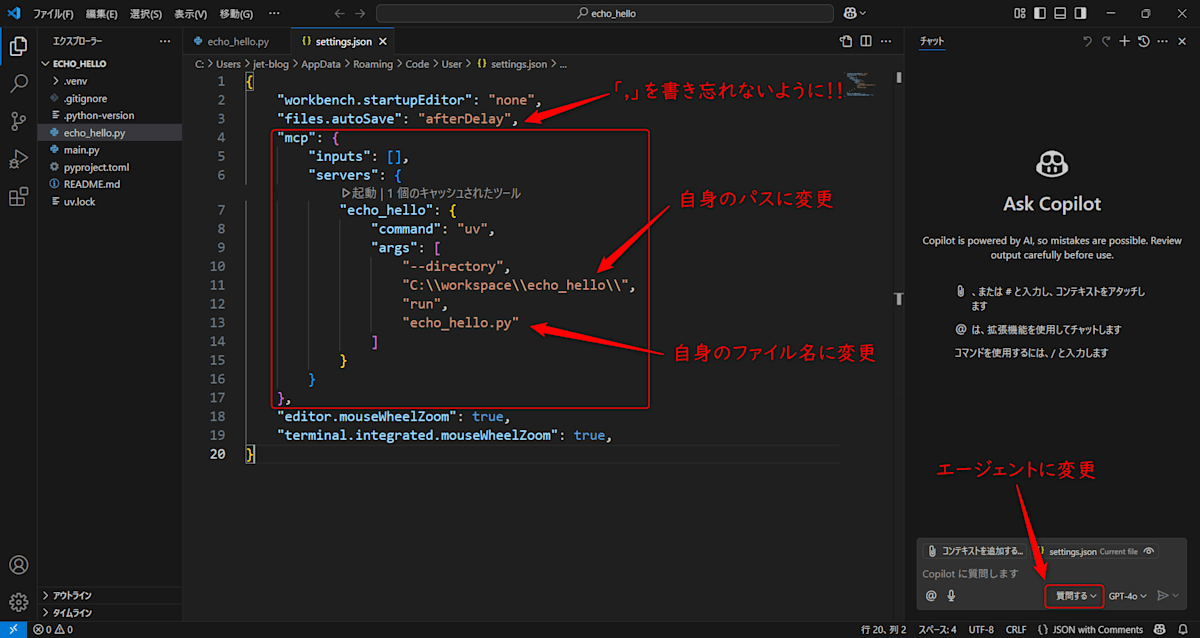The width and height of the screenshot is (1200, 638).
Task: Open the ファイル(F) menu
Action: click(52, 14)
